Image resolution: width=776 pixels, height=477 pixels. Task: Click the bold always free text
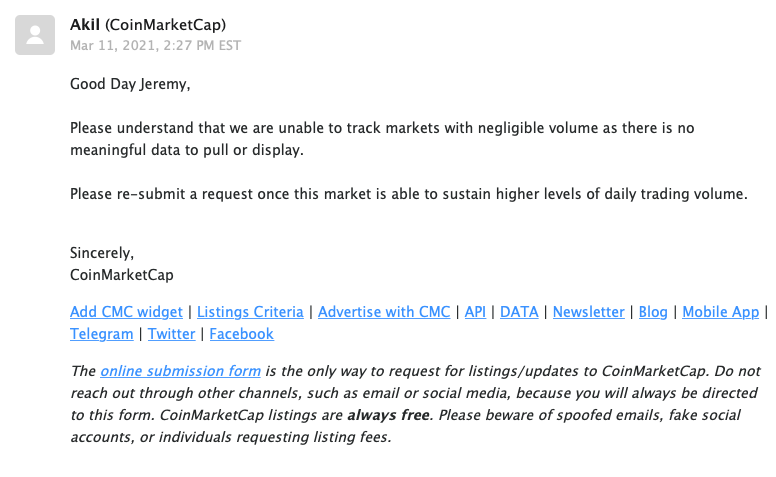(x=388, y=415)
